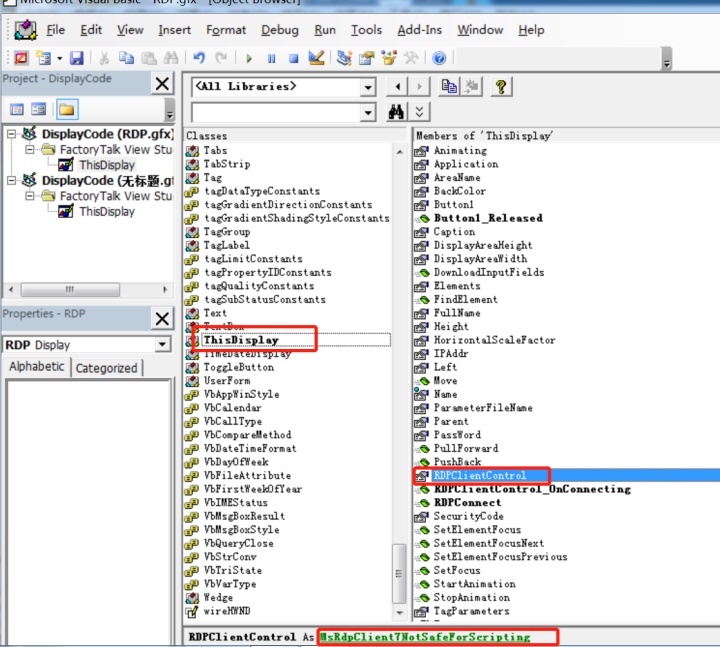The width and height of the screenshot is (720, 647).
Task: Switch to the Categorized properties tab
Action: click(107, 368)
